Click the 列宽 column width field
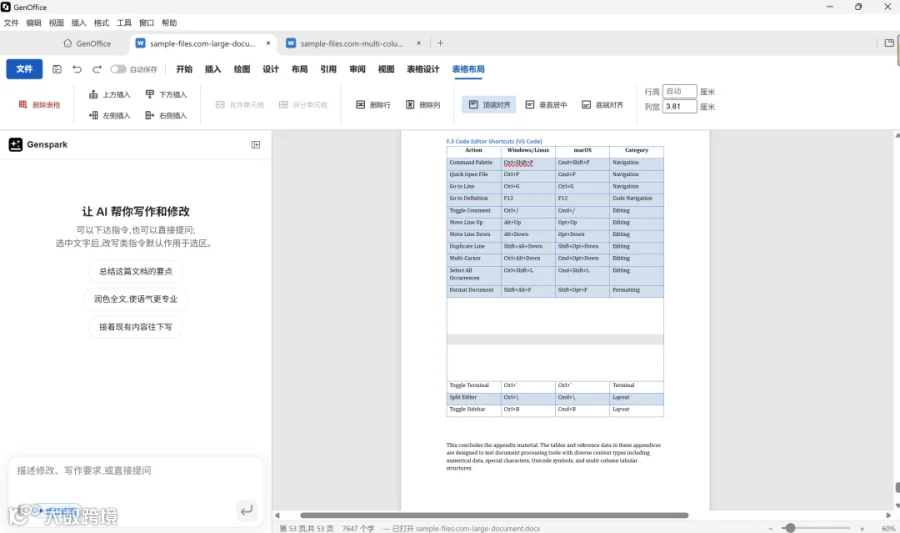The width and height of the screenshot is (900, 533). [x=680, y=106]
